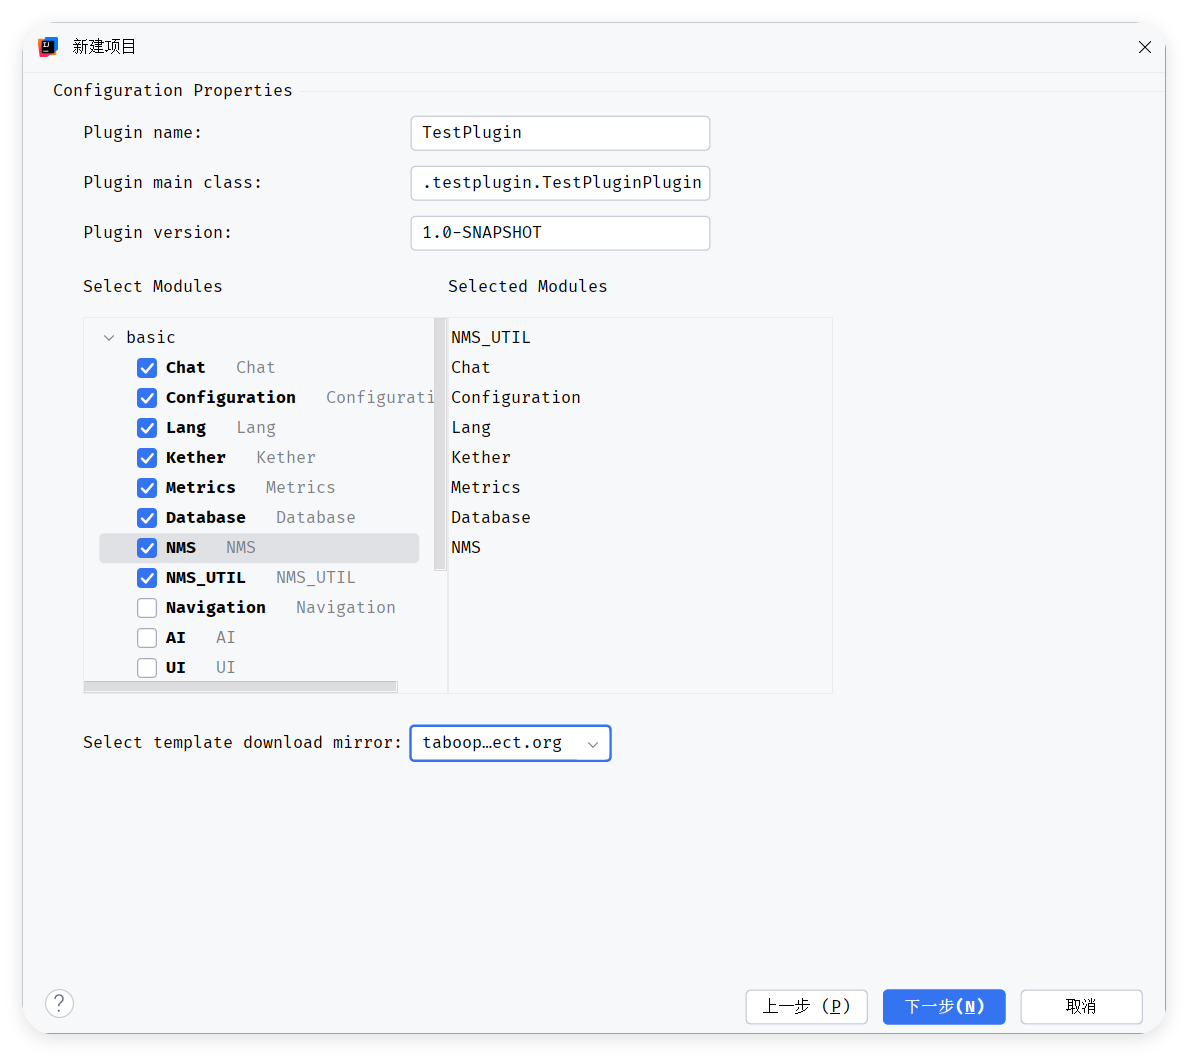Open the template download mirror dropdown

point(510,743)
